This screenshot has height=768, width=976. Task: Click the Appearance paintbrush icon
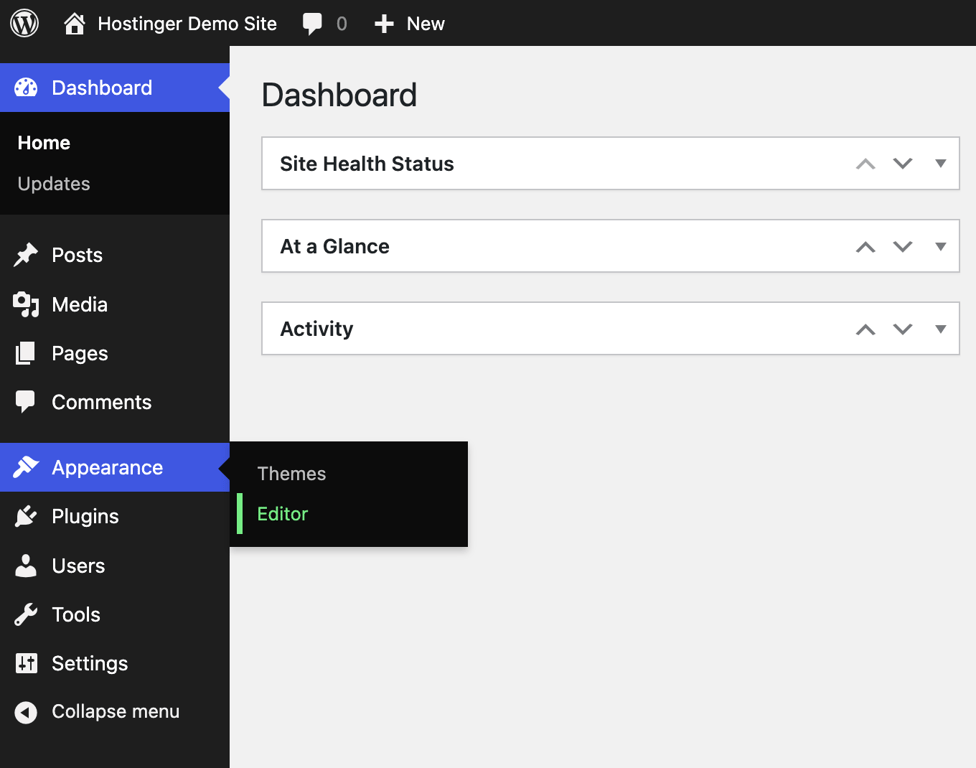pos(25,467)
